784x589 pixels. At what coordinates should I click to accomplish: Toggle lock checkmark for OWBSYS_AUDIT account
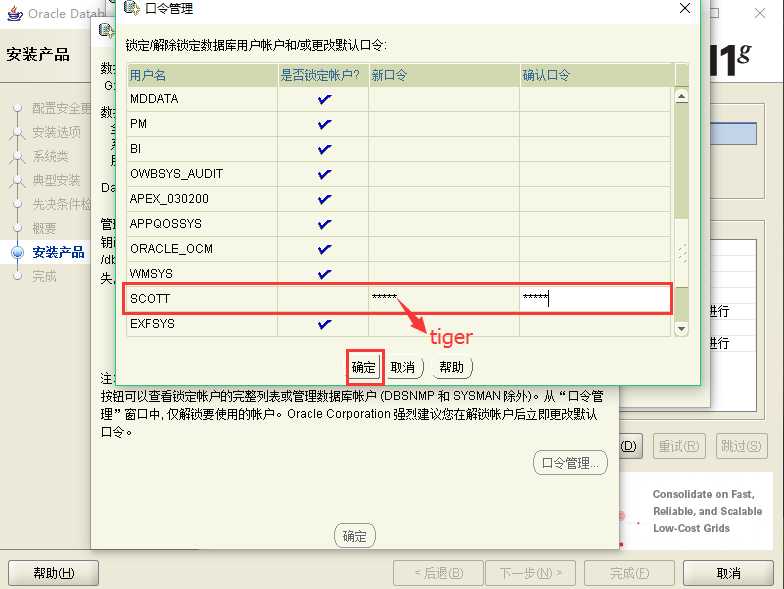tap(324, 174)
